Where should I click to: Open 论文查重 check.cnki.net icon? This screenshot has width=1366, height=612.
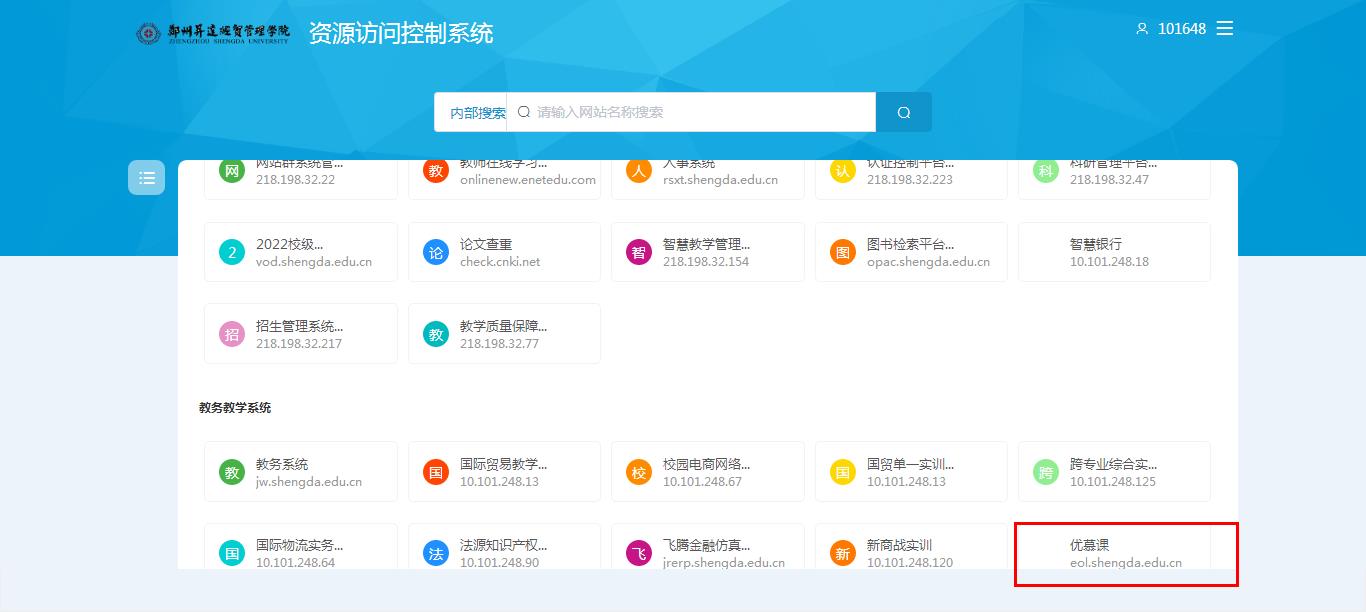[x=436, y=253]
